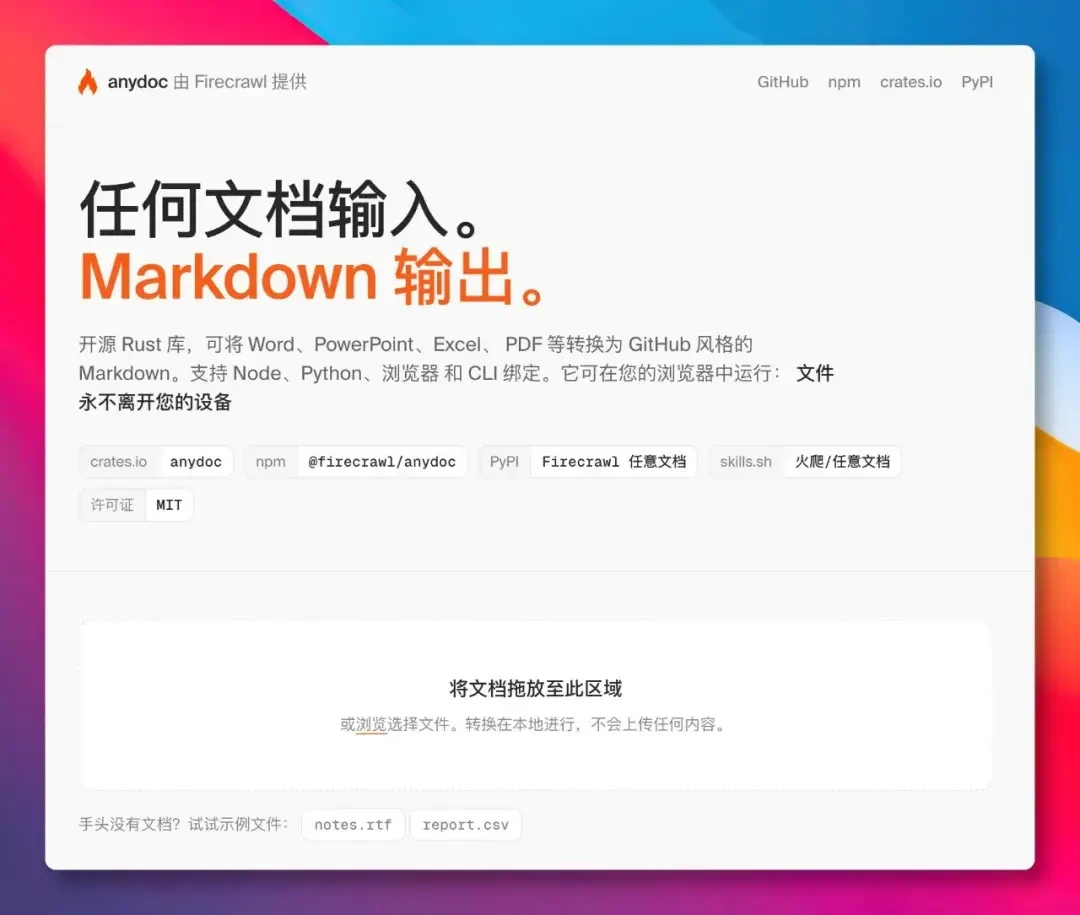Load the notes.rtf sample file
The image size is (1080, 915).
353,825
